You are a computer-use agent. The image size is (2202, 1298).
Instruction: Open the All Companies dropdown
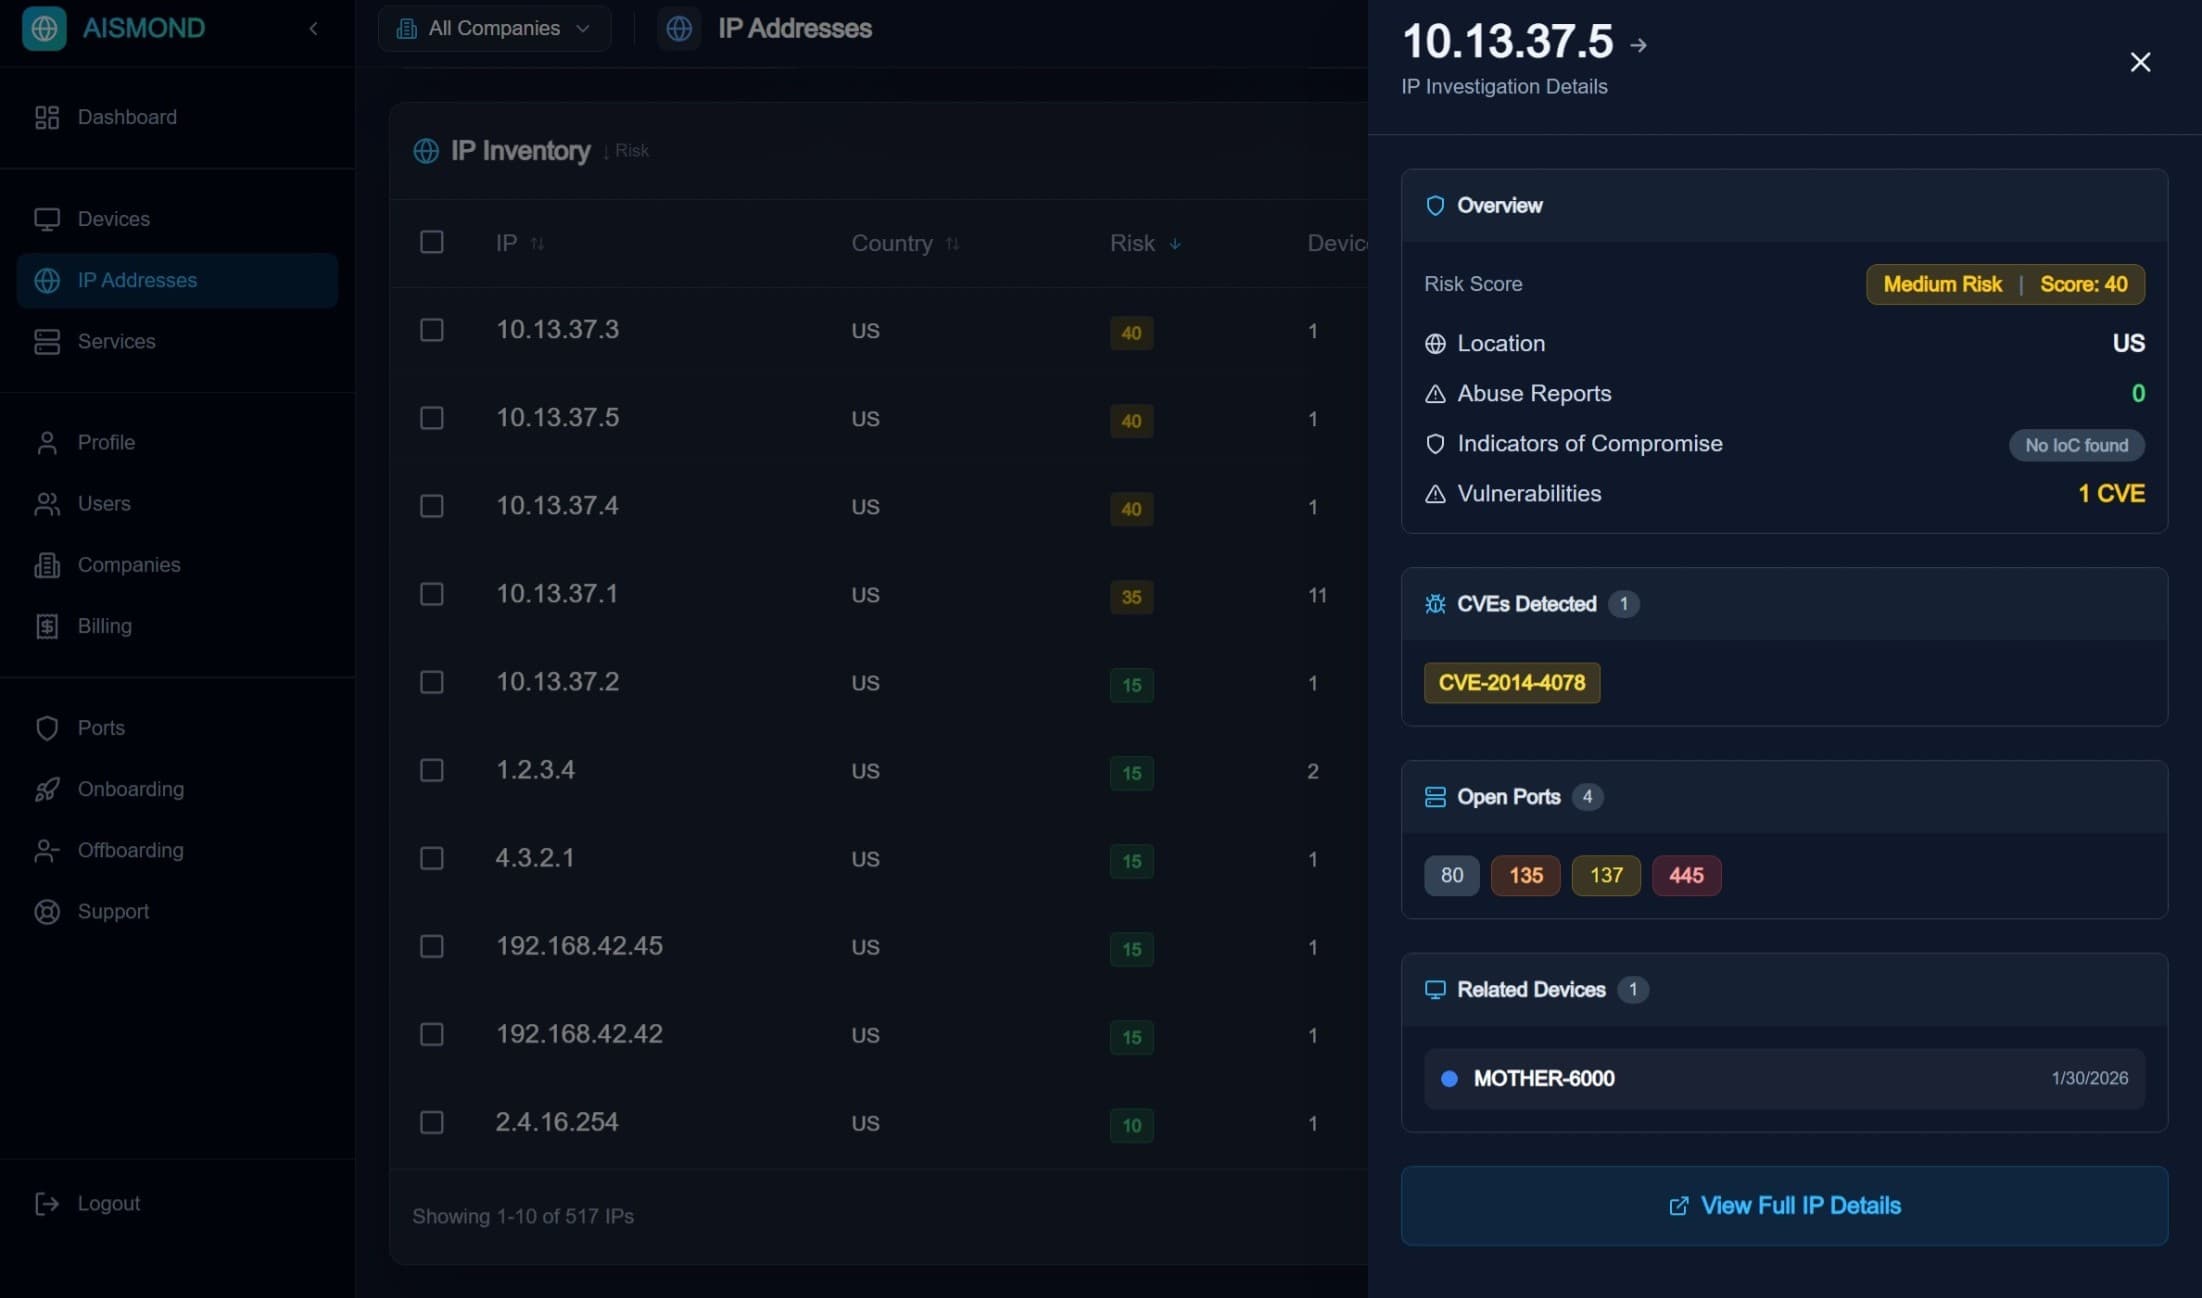(x=494, y=28)
